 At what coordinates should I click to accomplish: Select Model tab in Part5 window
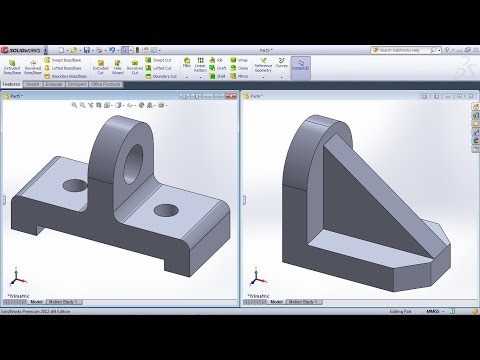(x=37, y=302)
